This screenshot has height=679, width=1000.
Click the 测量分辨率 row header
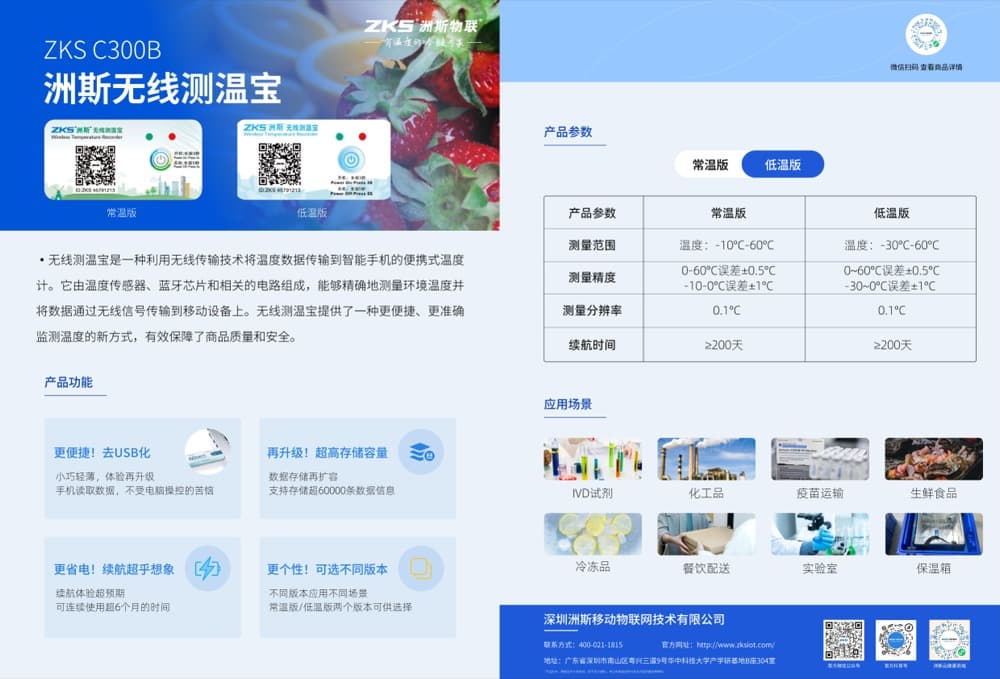coord(592,310)
